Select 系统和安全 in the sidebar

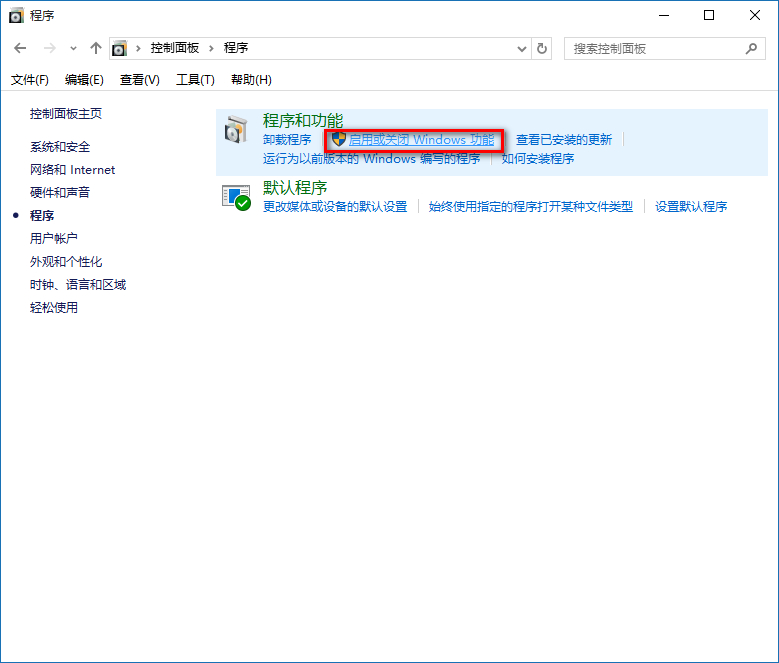coord(60,147)
